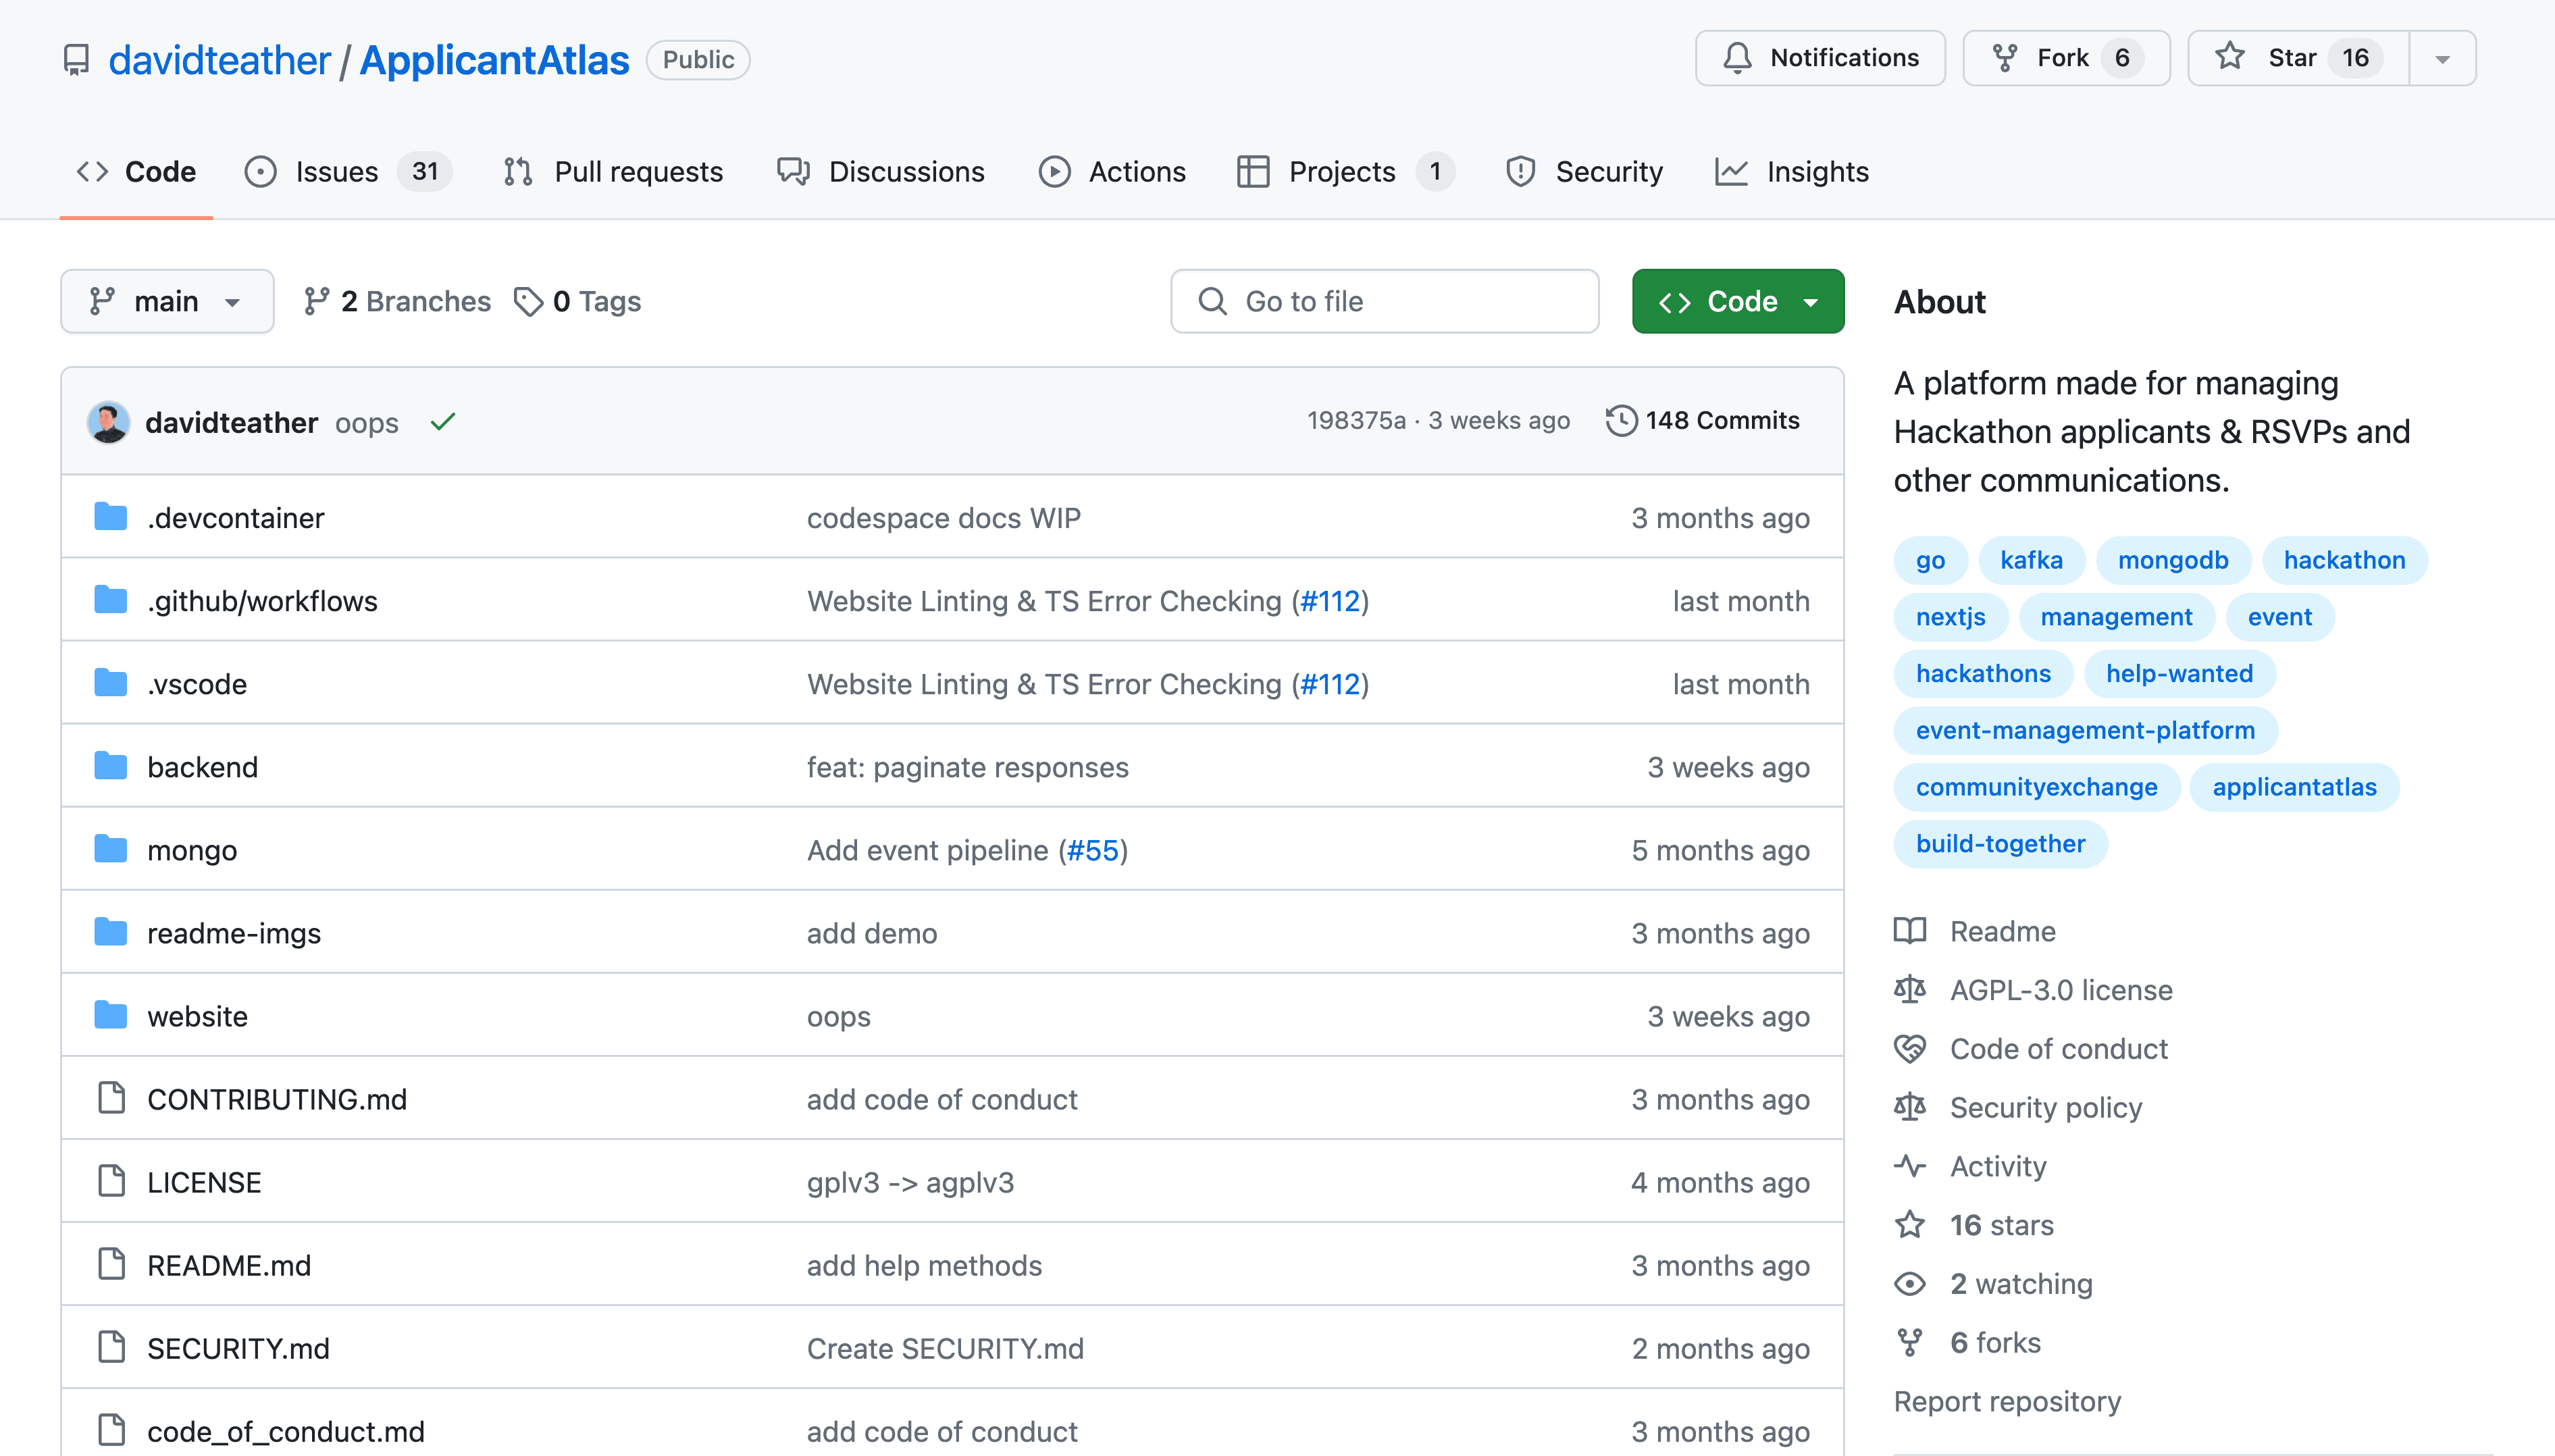Expand the star lists dropdown arrow
The height and width of the screenshot is (1456, 2555).
(x=2443, y=58)
